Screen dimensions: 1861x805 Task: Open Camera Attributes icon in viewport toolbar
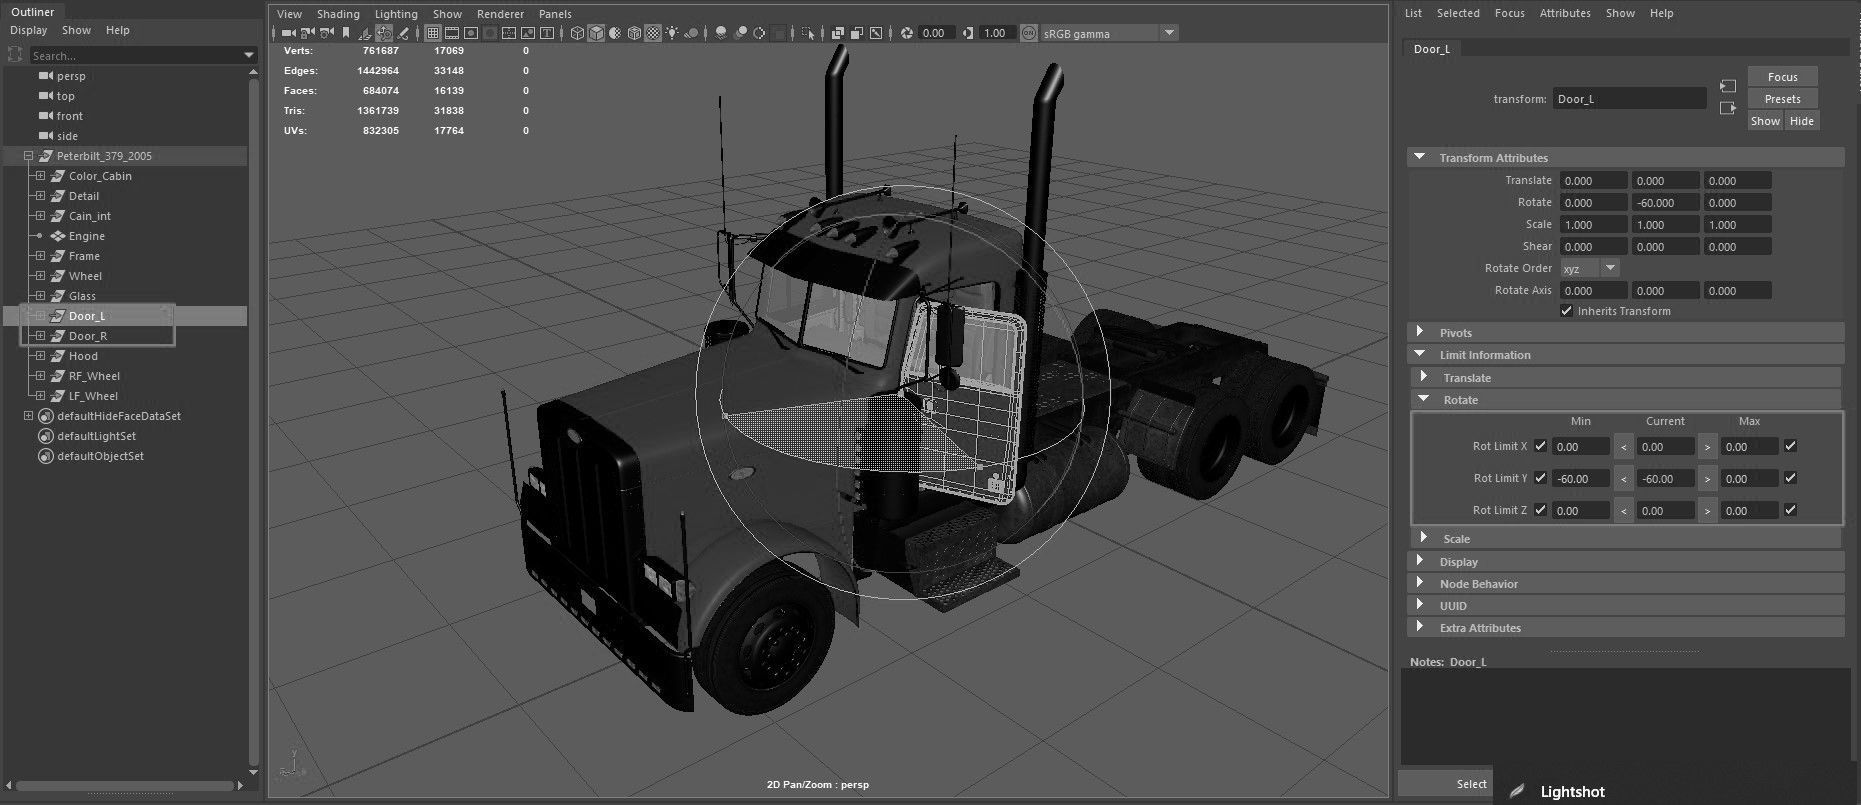coord(326,33)
